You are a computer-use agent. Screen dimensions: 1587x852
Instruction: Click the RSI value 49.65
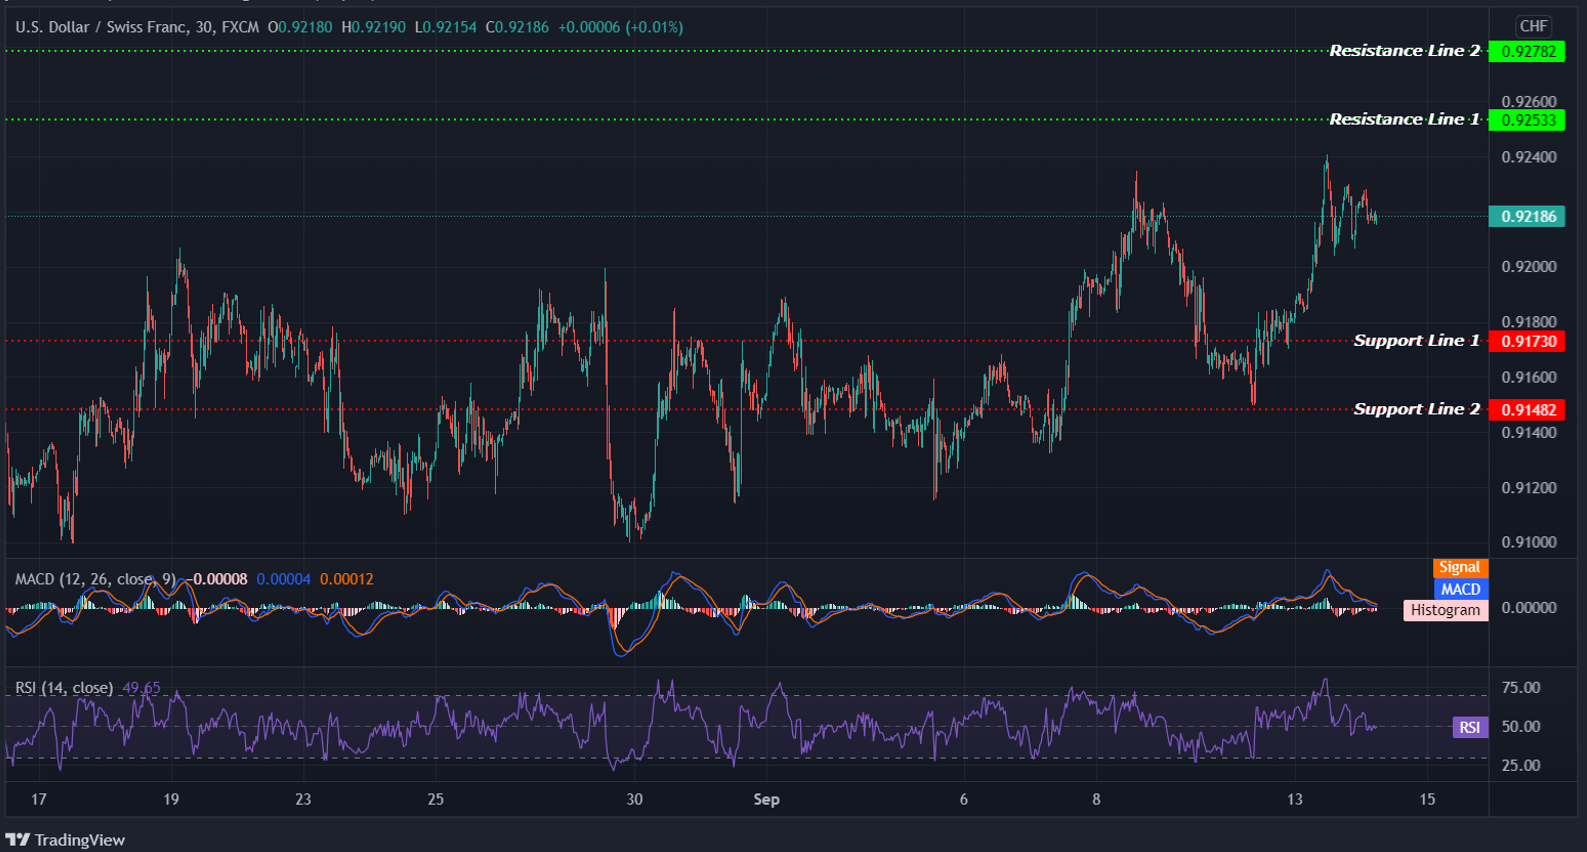(141, 688)
